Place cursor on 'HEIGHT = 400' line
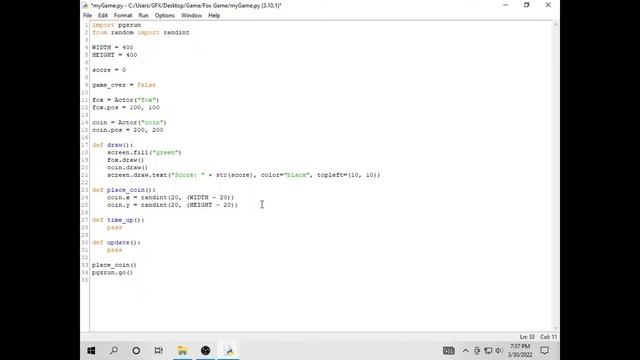 [114, 55]
